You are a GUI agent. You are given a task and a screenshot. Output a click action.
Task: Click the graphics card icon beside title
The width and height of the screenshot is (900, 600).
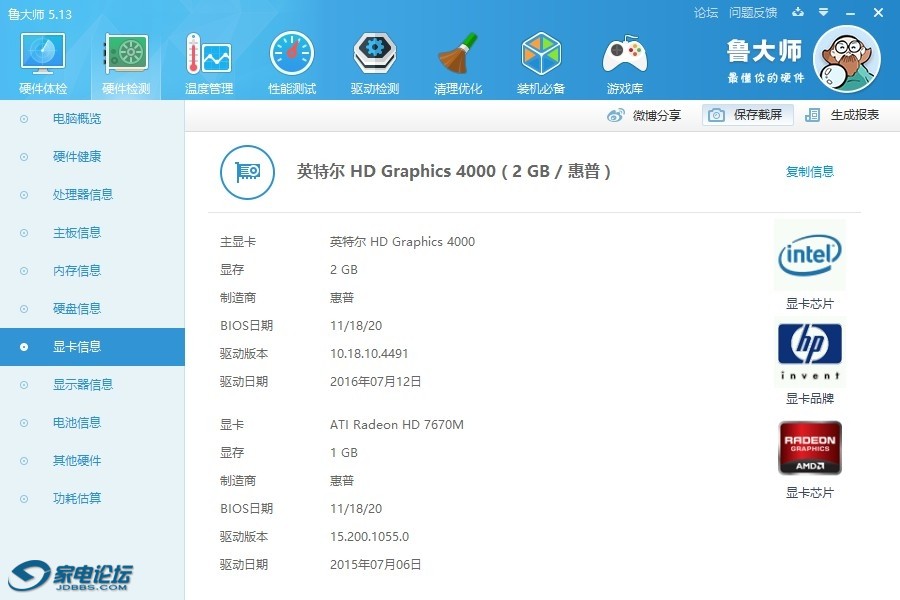247,172
